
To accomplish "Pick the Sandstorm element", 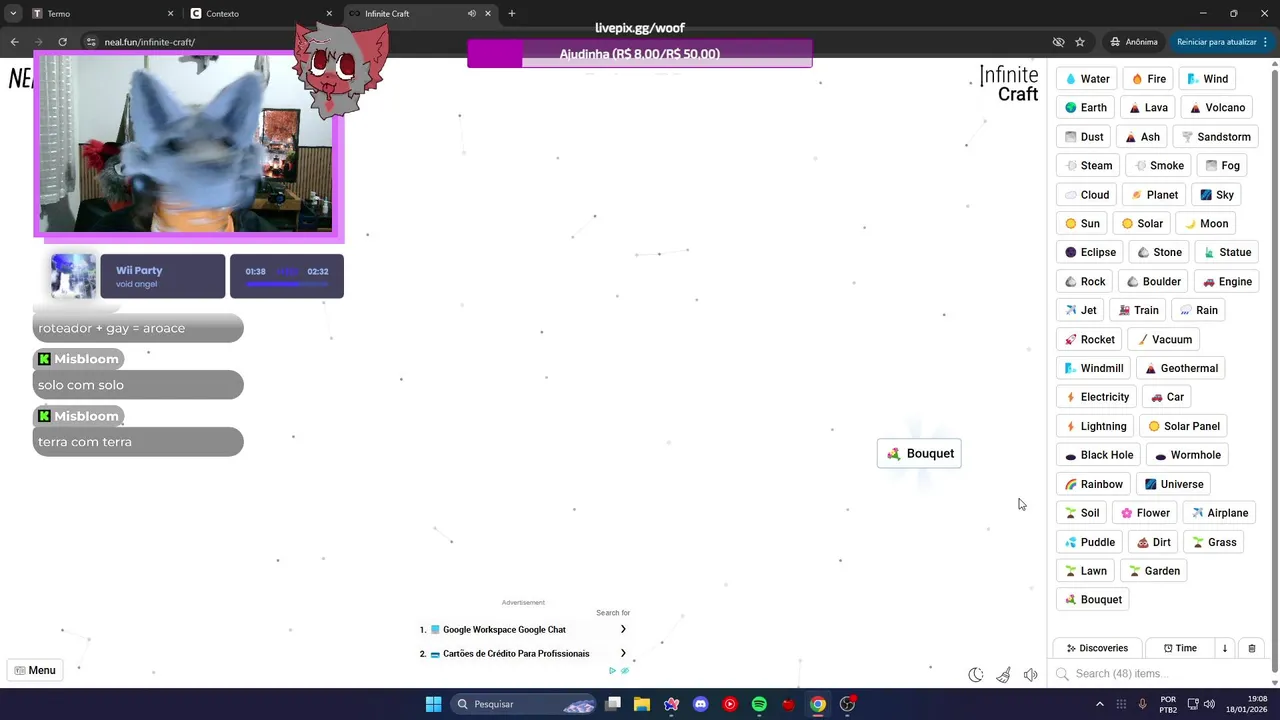I will (1216, 137).
